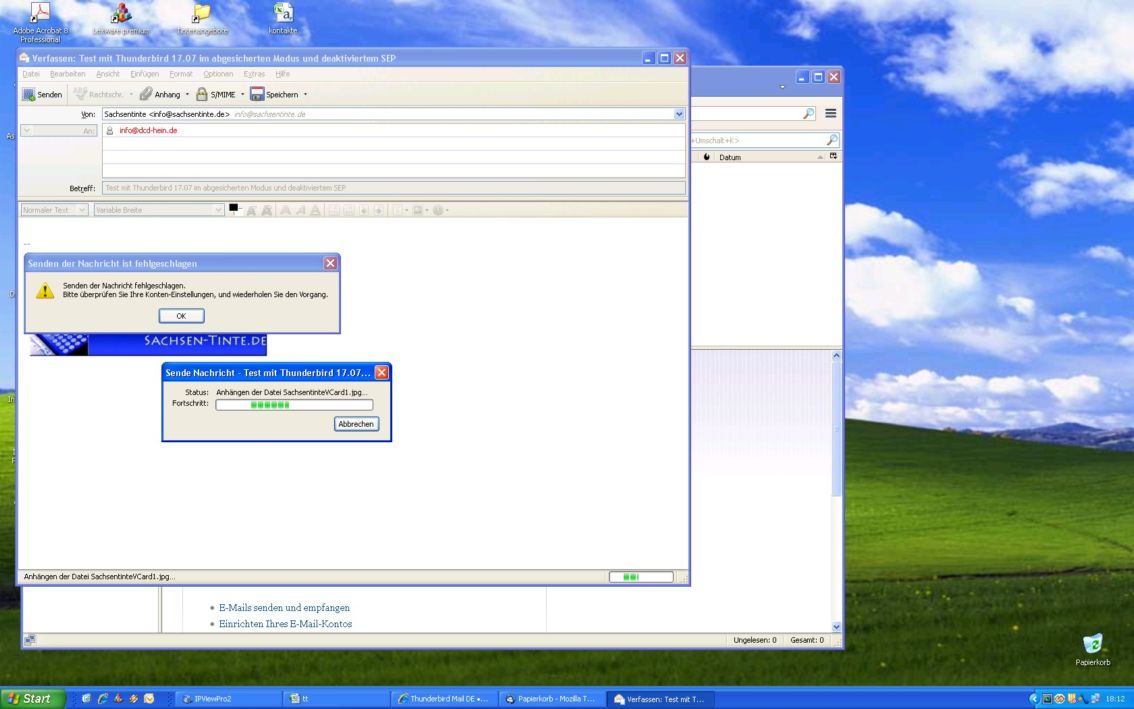Open the kontakte desktop shortcut
The width and height of the screenshot is (1134, 709).
click(283, 14)
